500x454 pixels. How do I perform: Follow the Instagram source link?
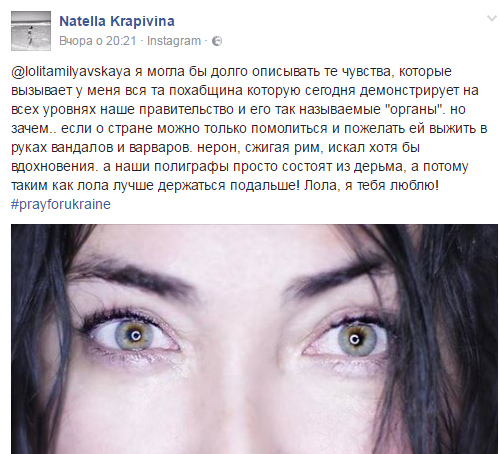(174, 41)
